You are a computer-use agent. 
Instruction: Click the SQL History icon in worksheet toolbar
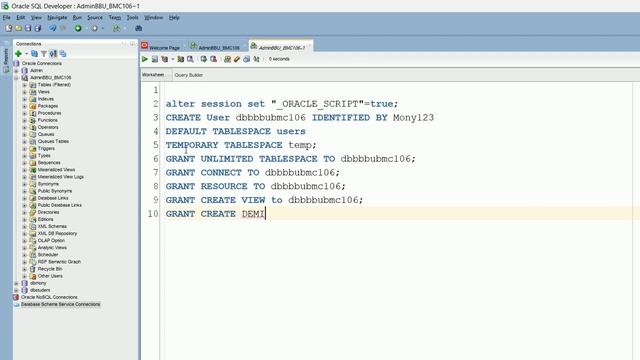click(247, 59)
